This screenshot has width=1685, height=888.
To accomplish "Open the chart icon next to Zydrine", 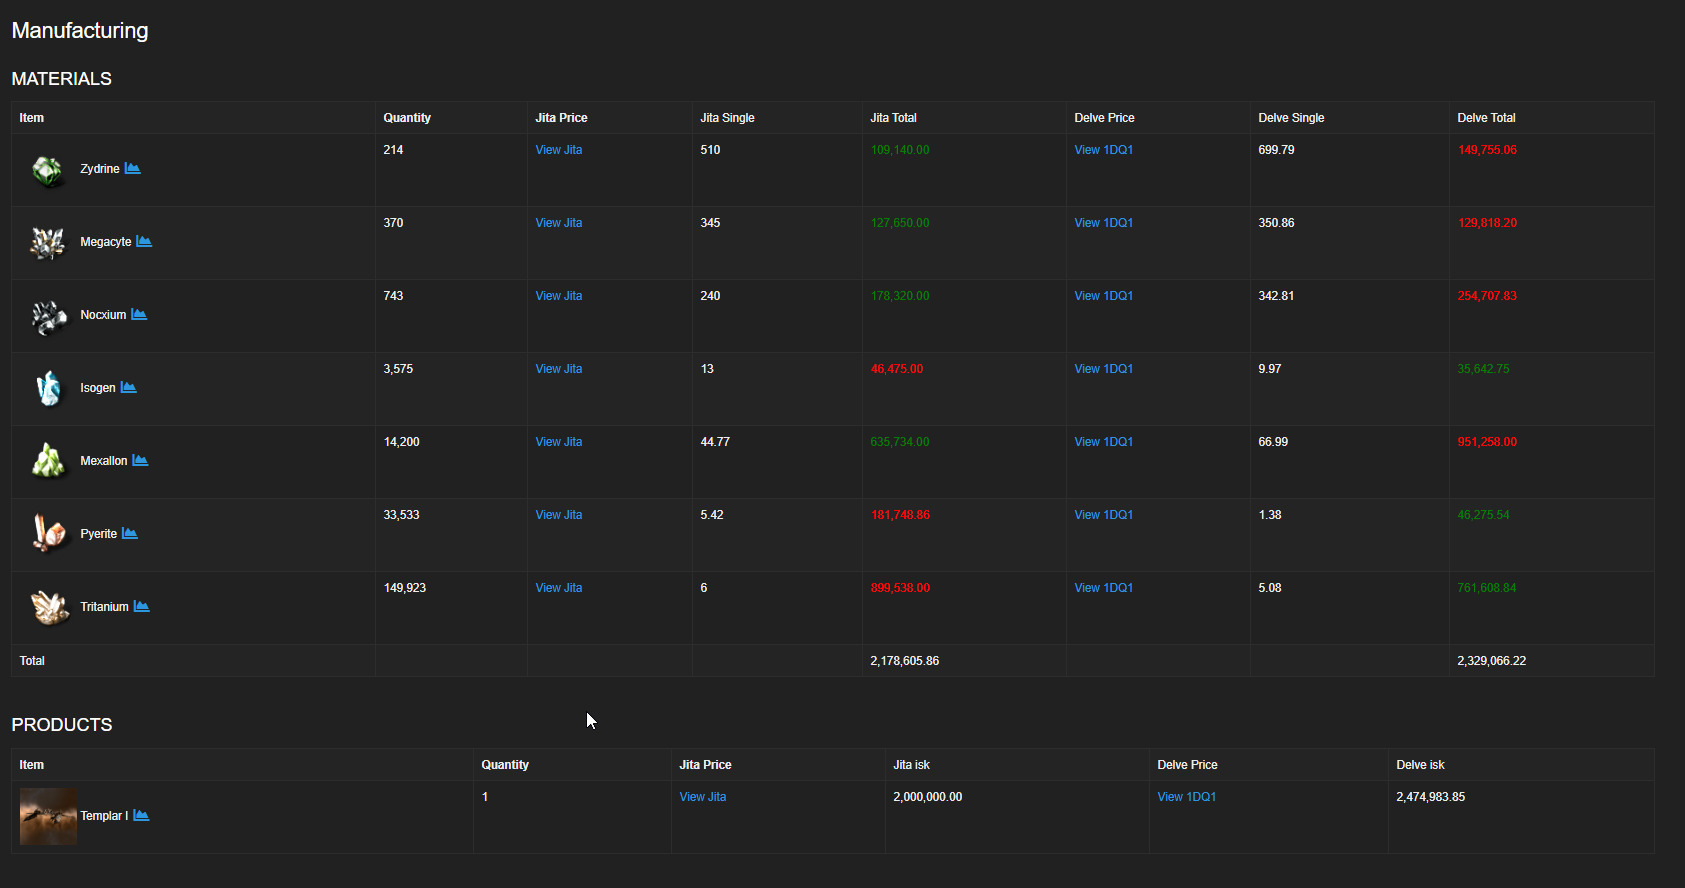I will point(132,168).
